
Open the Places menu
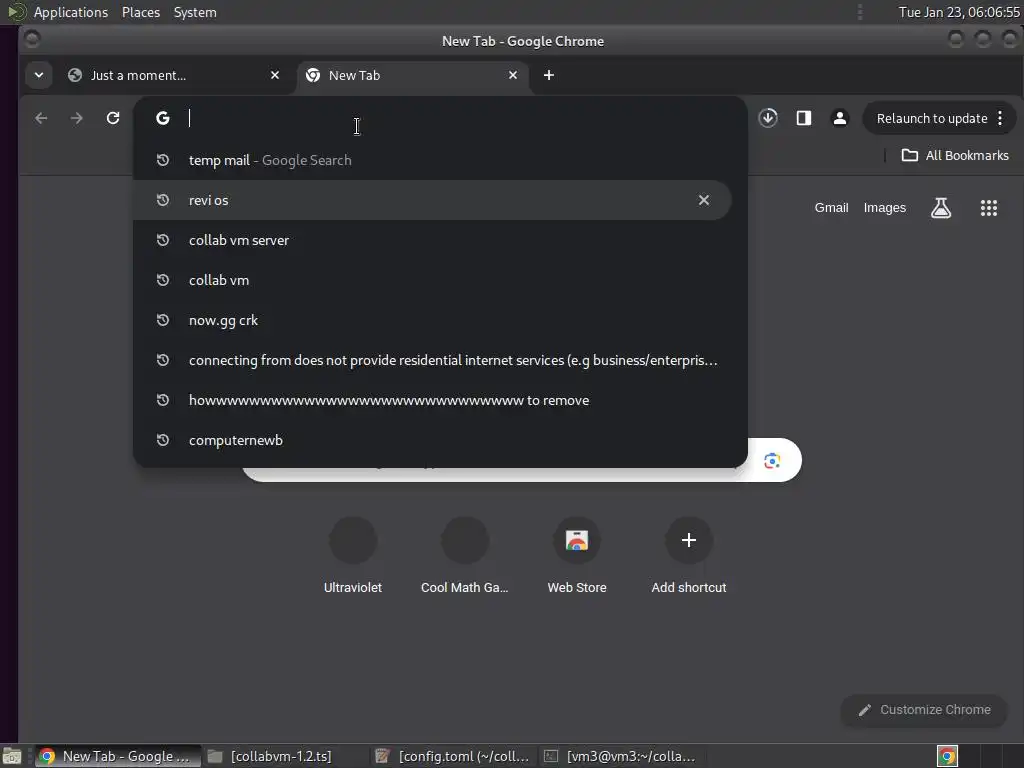point(141,12)
